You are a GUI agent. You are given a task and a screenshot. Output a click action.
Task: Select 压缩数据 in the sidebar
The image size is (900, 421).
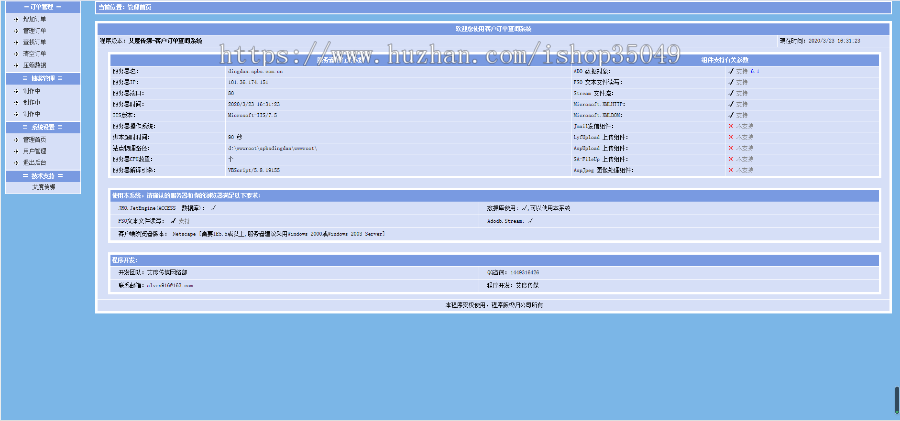click(34, 65)
